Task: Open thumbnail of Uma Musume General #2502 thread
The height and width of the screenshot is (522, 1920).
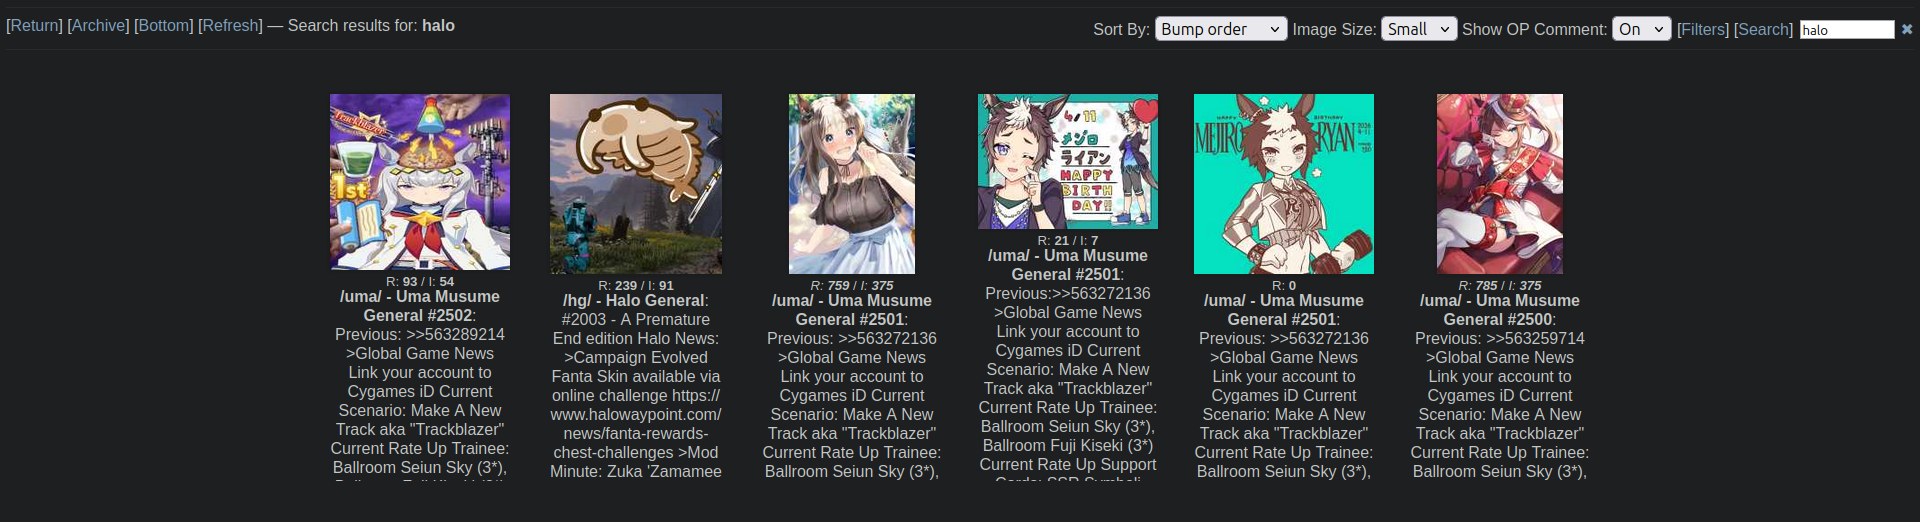Action: click(420, 182)
